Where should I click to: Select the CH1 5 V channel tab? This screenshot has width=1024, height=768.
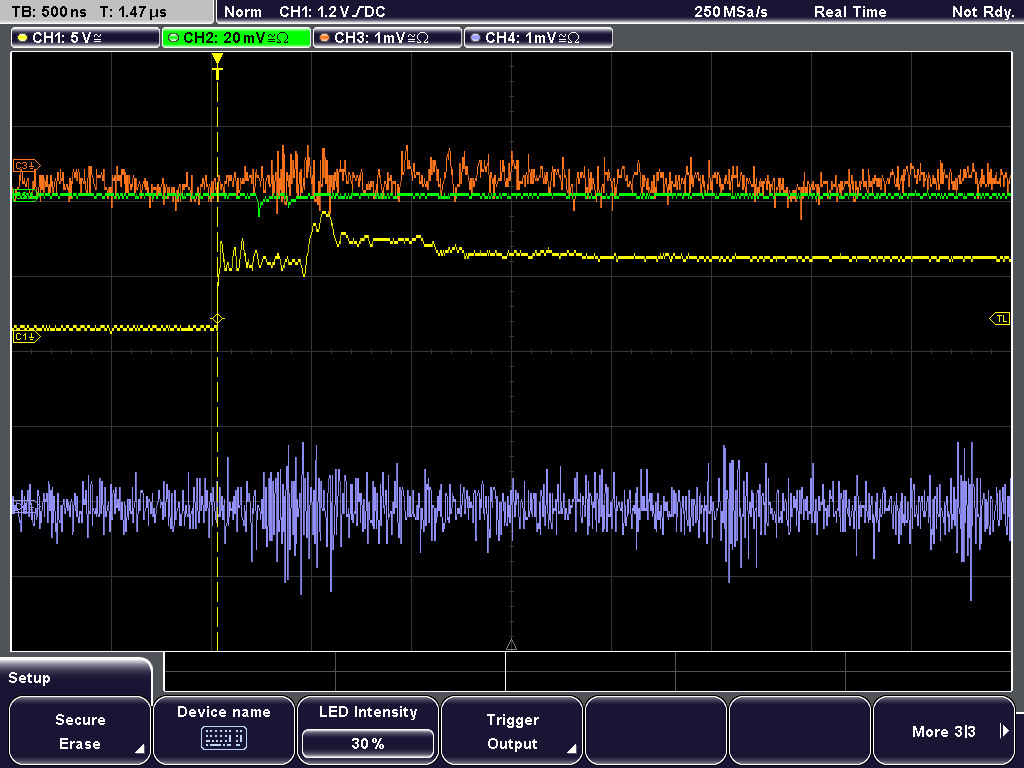[x=86, y=38]
